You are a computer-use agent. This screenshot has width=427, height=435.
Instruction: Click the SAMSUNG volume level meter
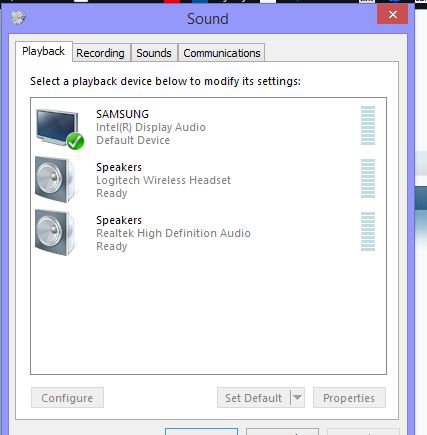[368, 126]
